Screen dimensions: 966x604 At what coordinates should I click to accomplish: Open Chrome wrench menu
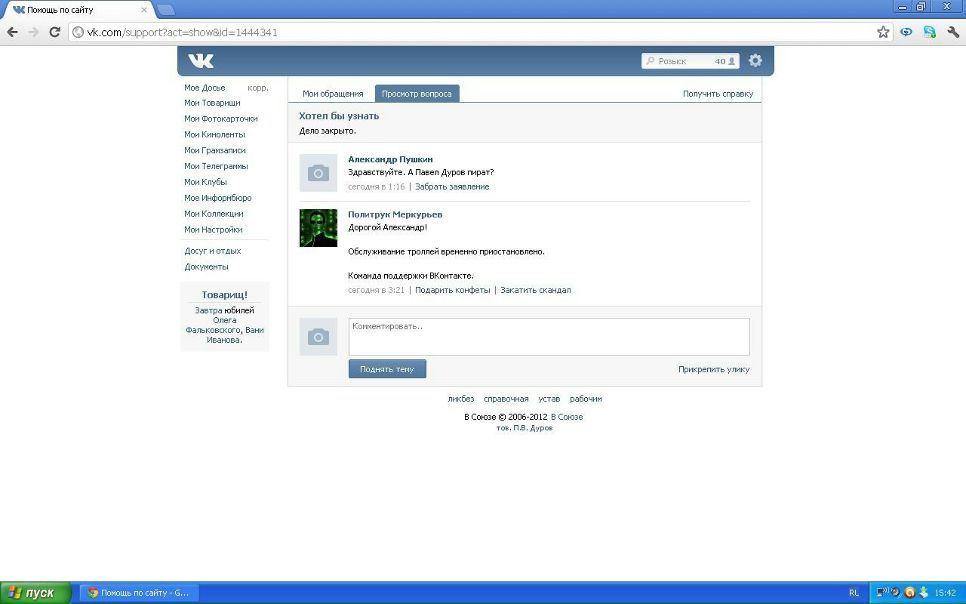click(x=953, y=32)
